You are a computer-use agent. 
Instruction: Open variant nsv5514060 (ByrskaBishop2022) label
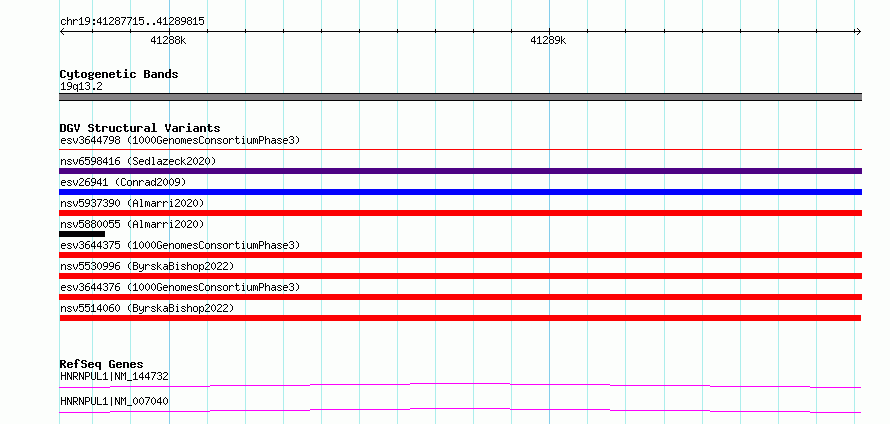coord(147,308)
